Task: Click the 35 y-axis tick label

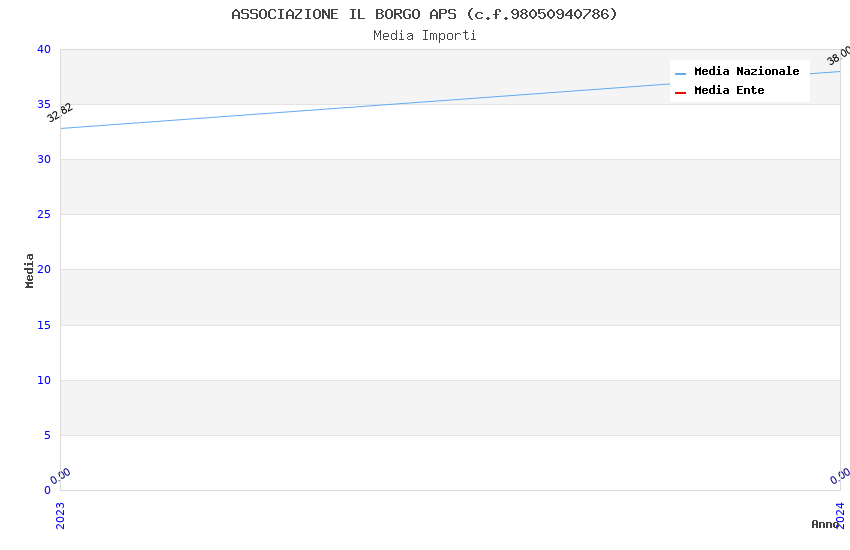Action: tap(44, 104)
